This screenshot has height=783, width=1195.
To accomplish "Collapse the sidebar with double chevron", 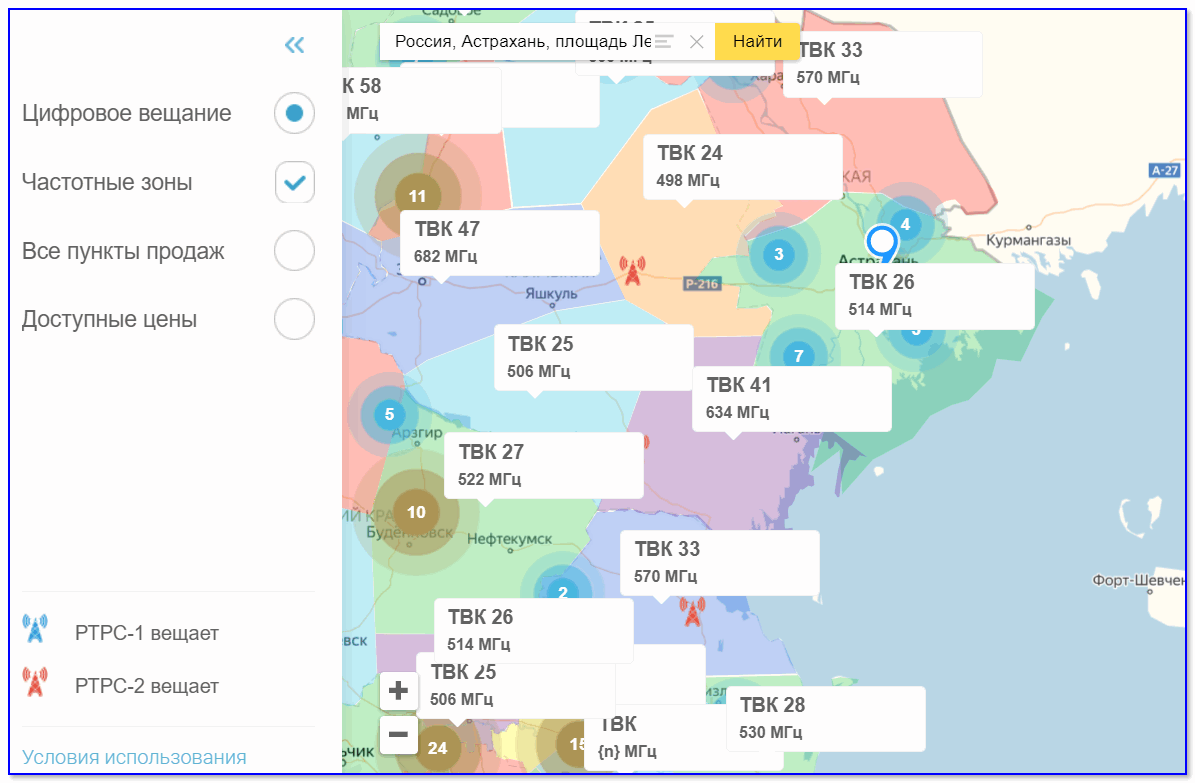I will [294, 45].
